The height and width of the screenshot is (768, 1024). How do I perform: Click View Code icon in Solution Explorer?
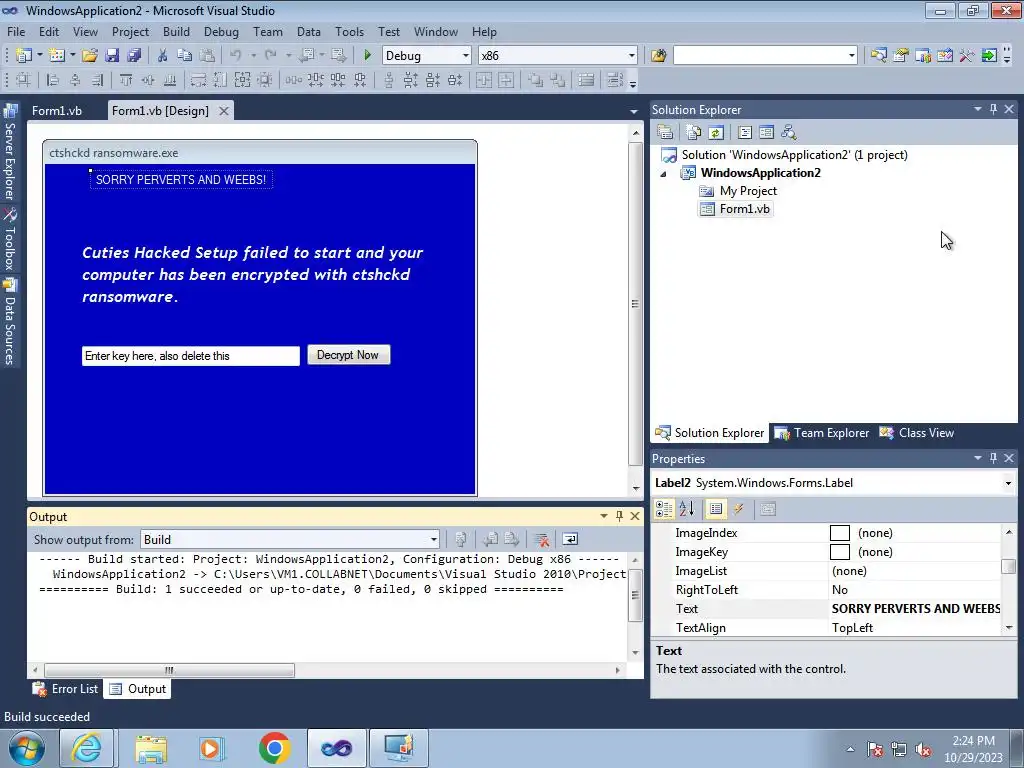[x=744, y=133]
